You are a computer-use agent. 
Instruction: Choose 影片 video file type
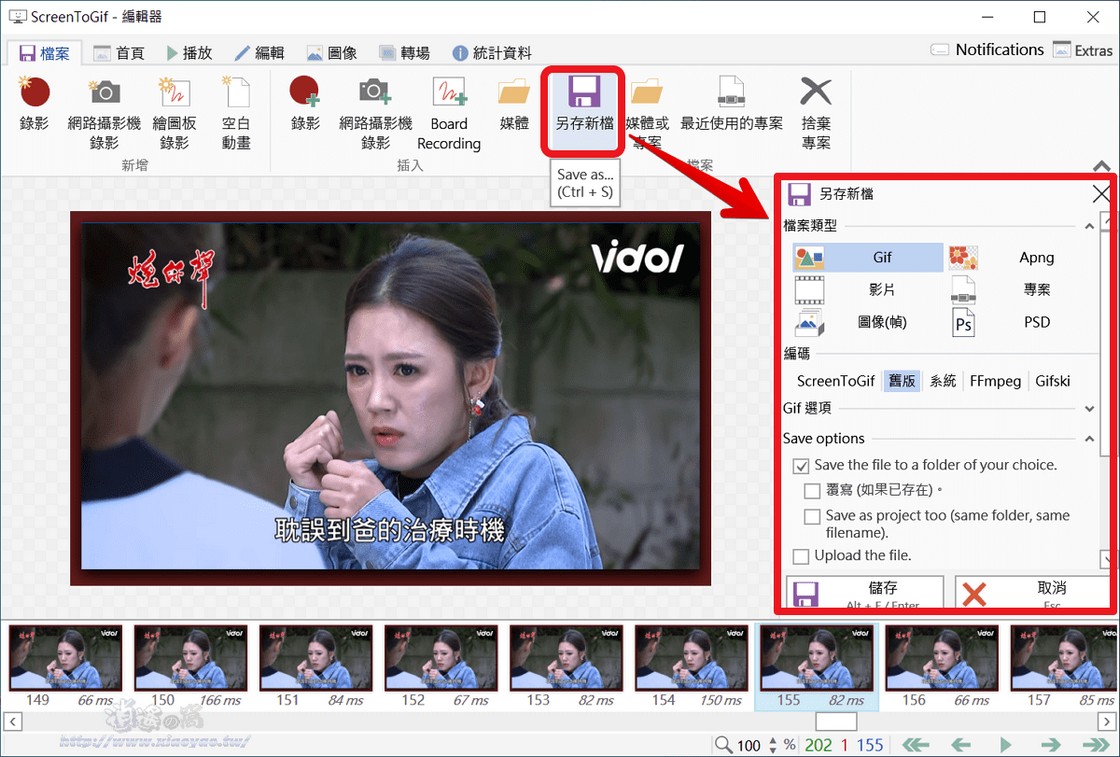(x=868, y=289)
